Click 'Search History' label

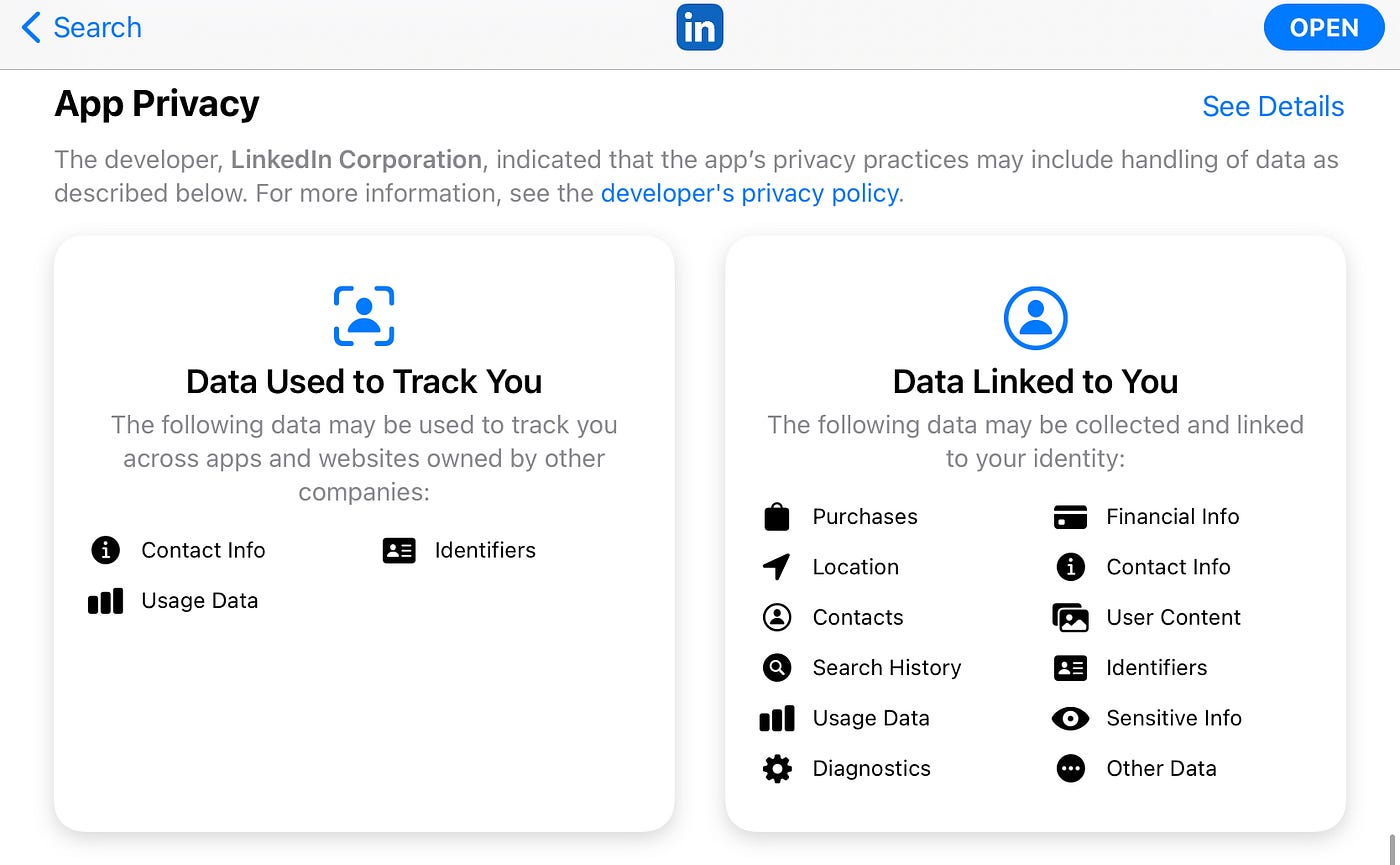pyautogui.click(x=887, y=667)
